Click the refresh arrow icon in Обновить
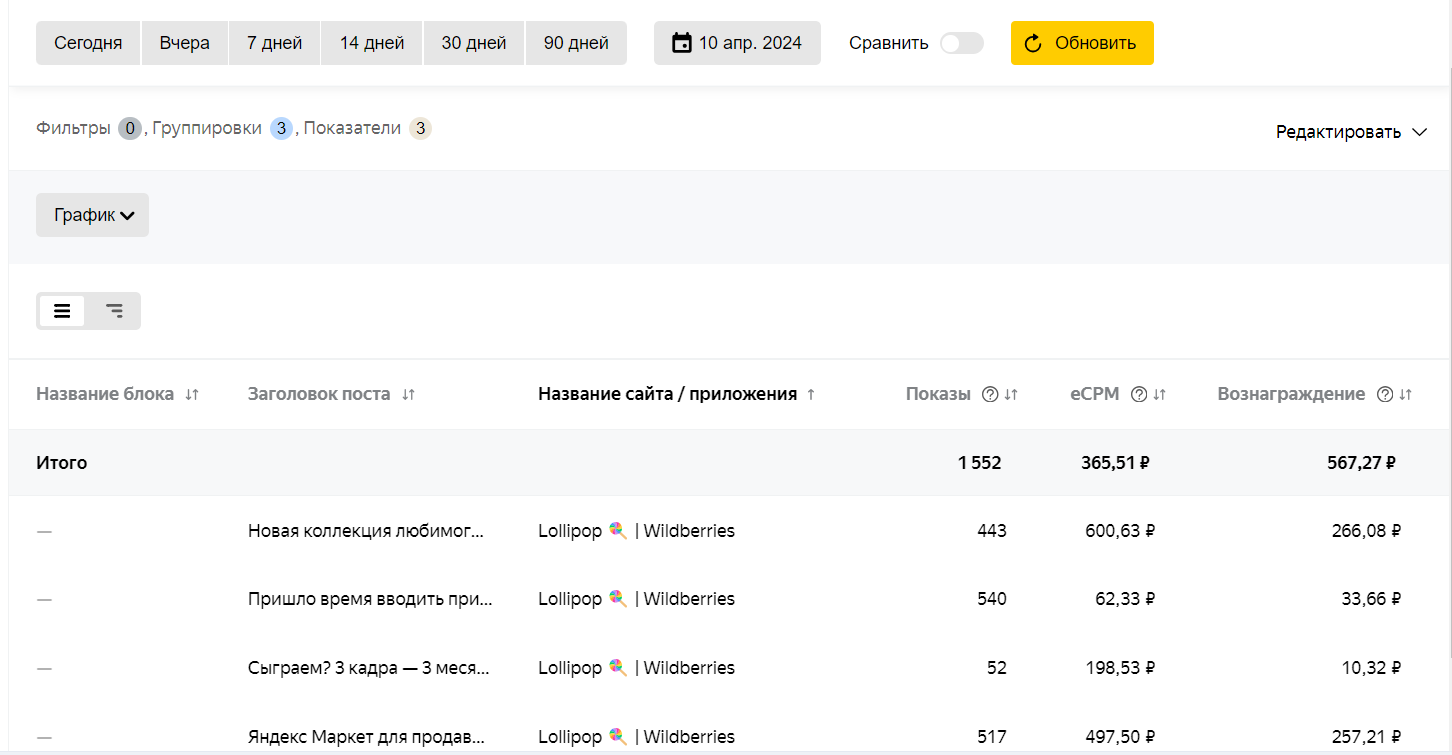1452x755 pixels. [1034, 43]
